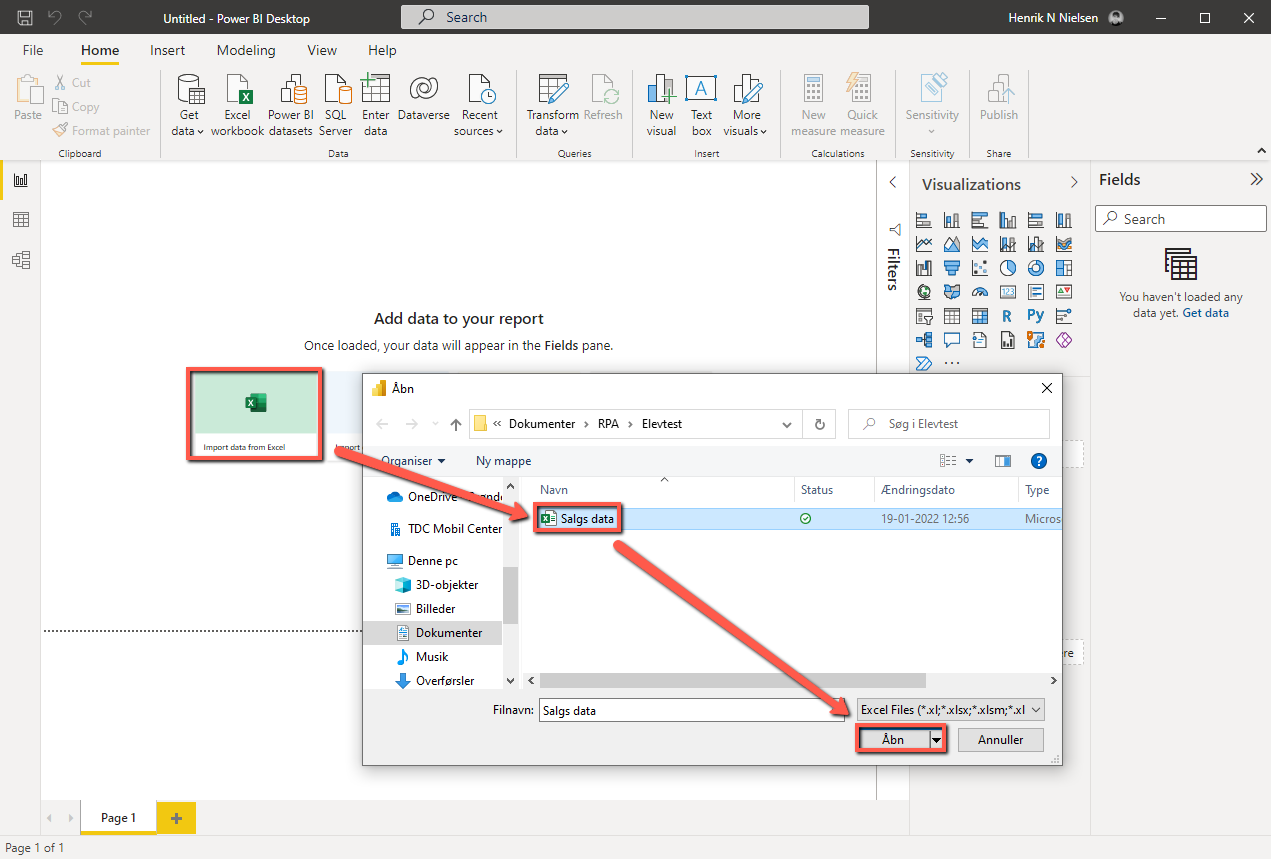
Task: Expand the Visualizations pane right chevron
Action: tap(1074, 183)
